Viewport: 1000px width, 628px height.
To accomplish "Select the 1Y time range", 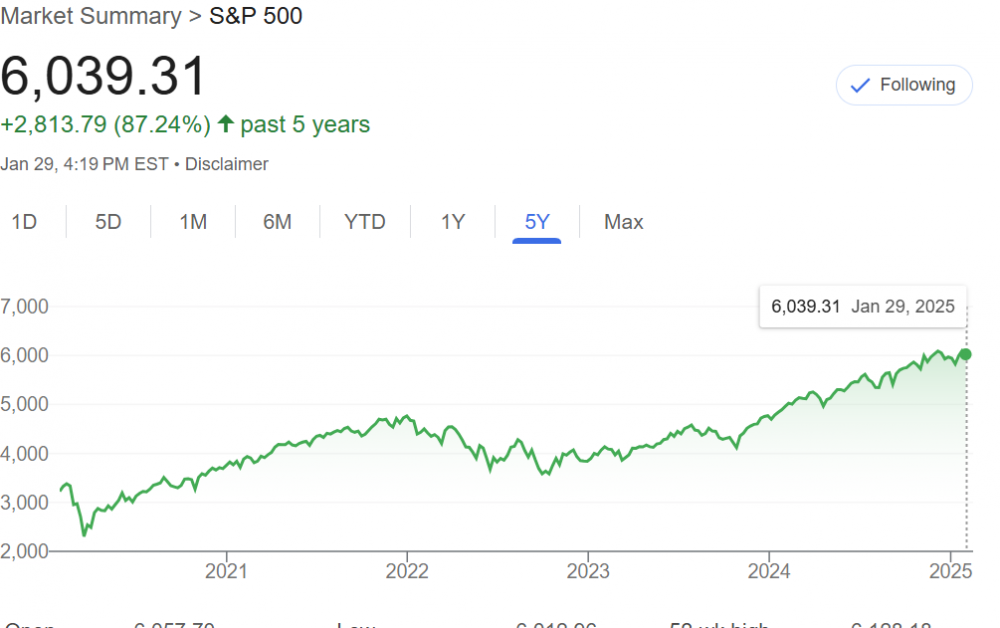I will (453, 222).
